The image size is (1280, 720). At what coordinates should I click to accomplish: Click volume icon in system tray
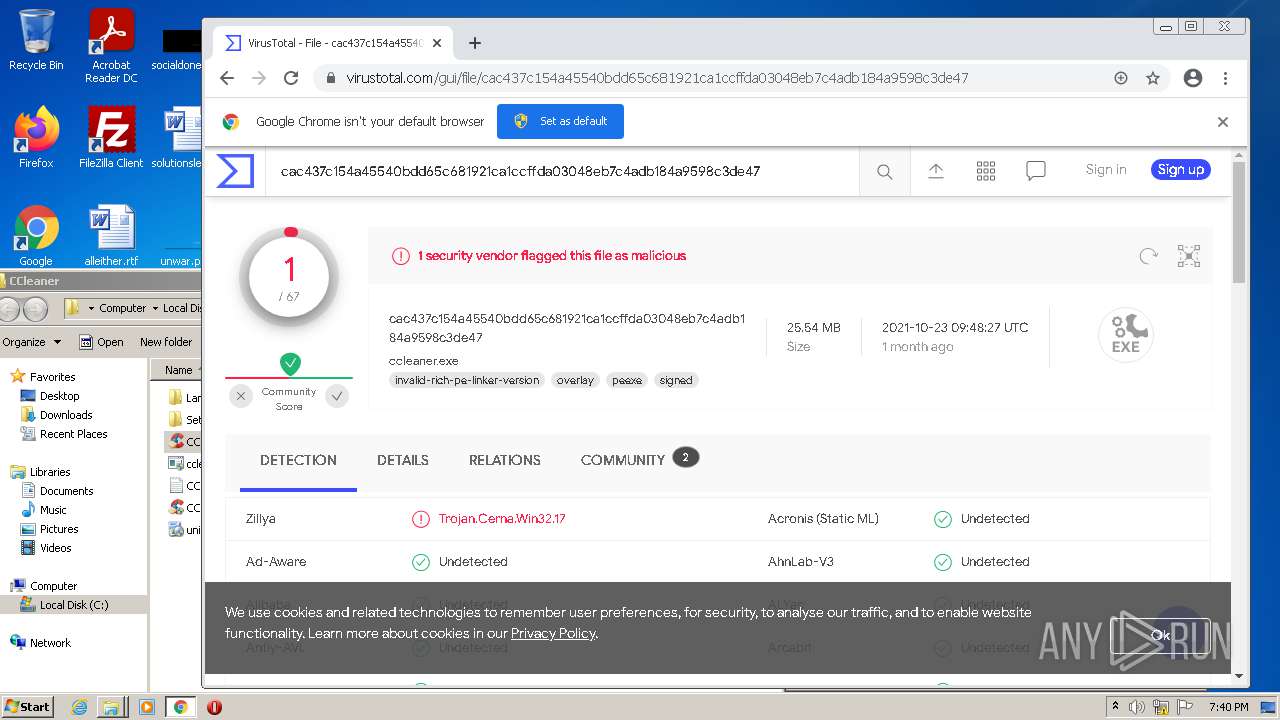pyautogui.click(x=1137, y=707)
